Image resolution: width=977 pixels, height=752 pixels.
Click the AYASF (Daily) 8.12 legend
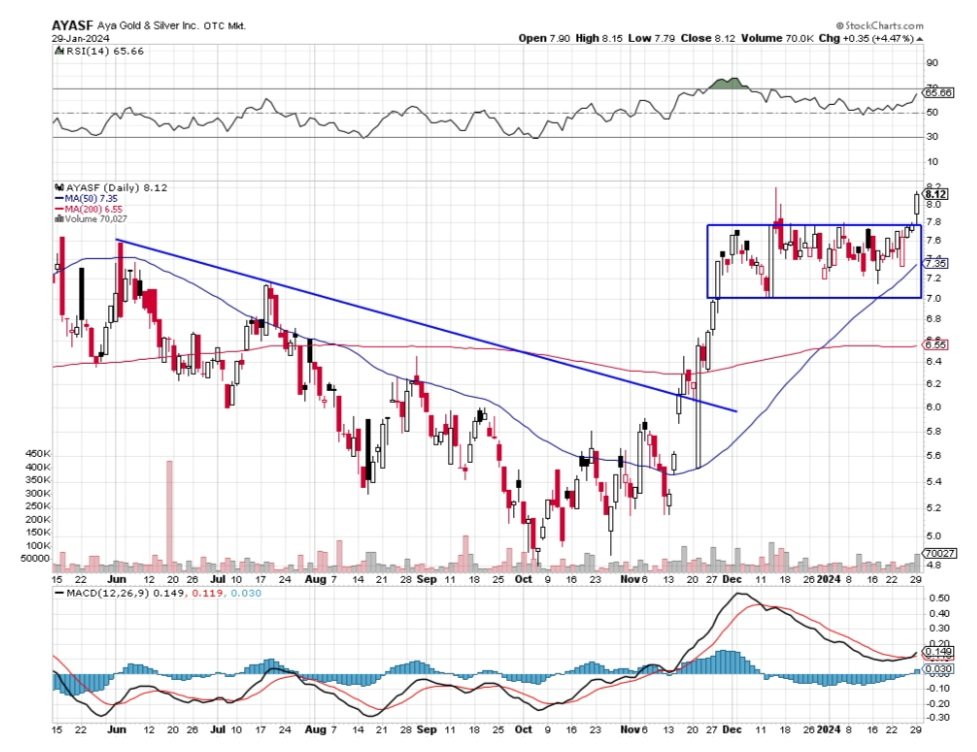117,188
